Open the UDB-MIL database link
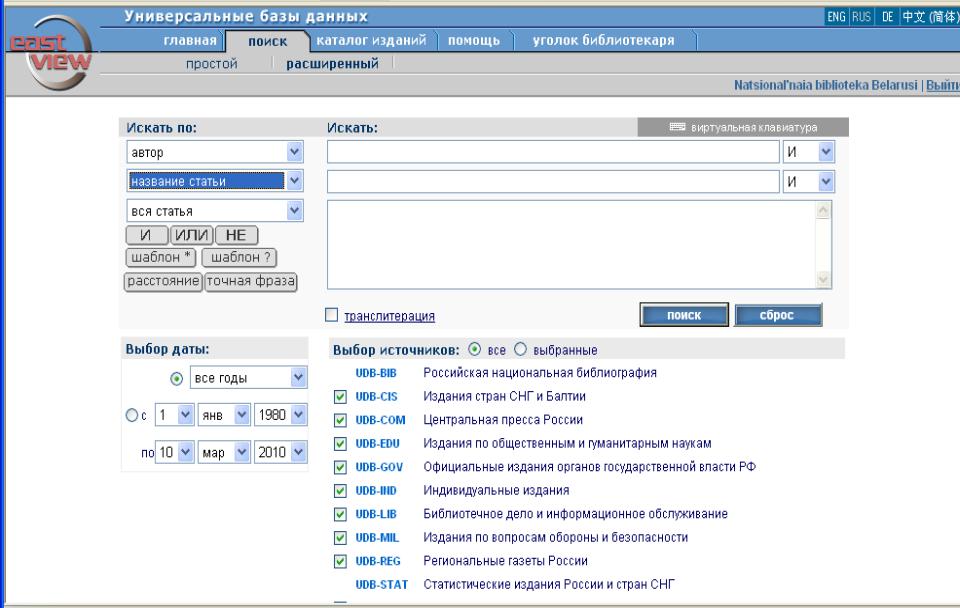The image size is (960, 608). pyautogui.click(x=377, y=538)
